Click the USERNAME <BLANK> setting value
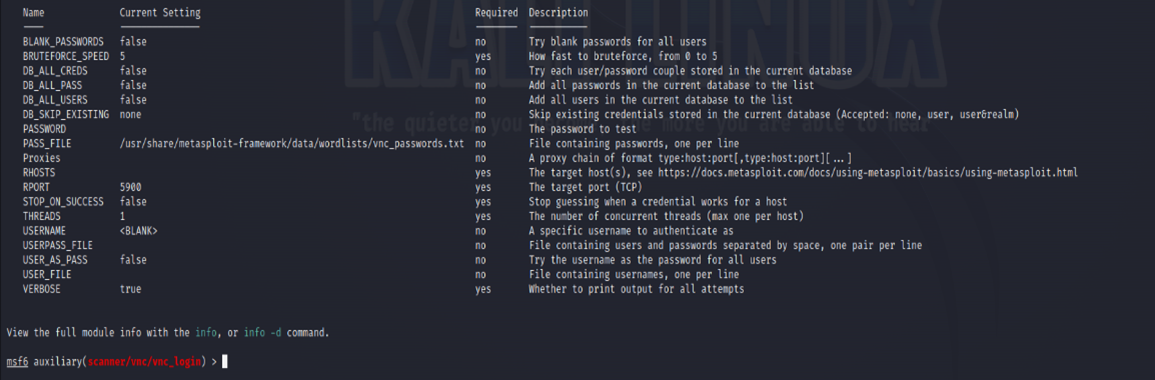Viewport: 1155px width, 380px height. pos(138,231)
